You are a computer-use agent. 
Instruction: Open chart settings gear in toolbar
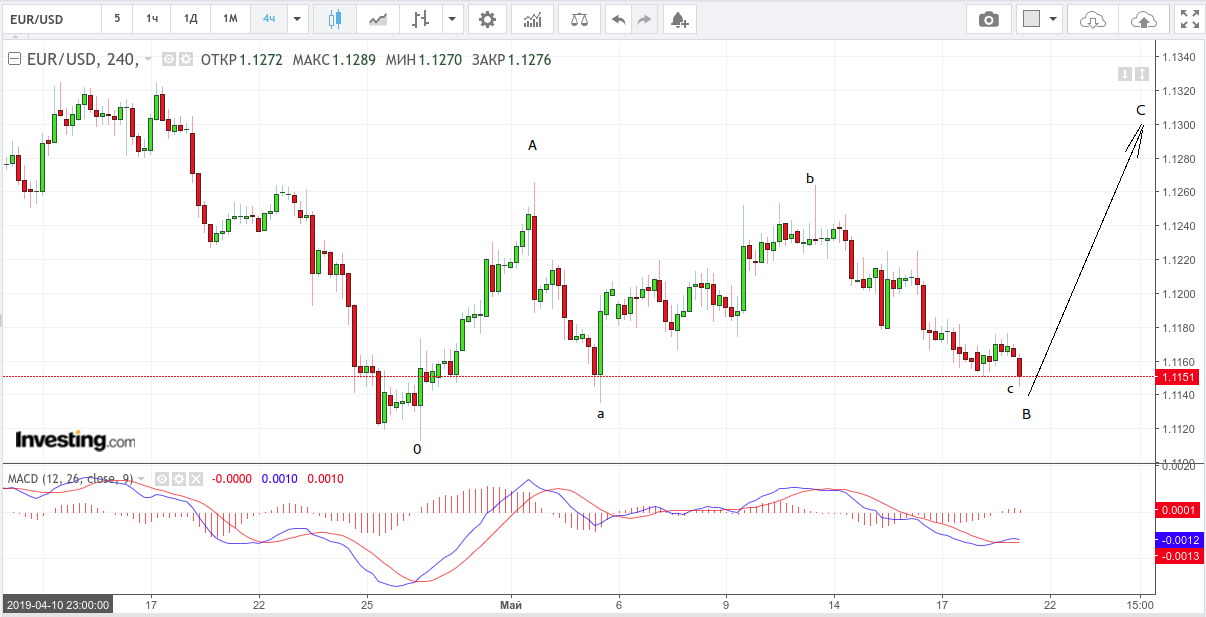click(487, 19)
